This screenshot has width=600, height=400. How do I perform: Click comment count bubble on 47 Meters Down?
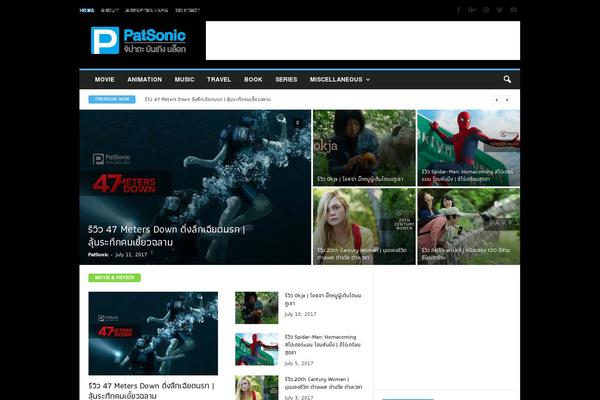tap(297, 123)
